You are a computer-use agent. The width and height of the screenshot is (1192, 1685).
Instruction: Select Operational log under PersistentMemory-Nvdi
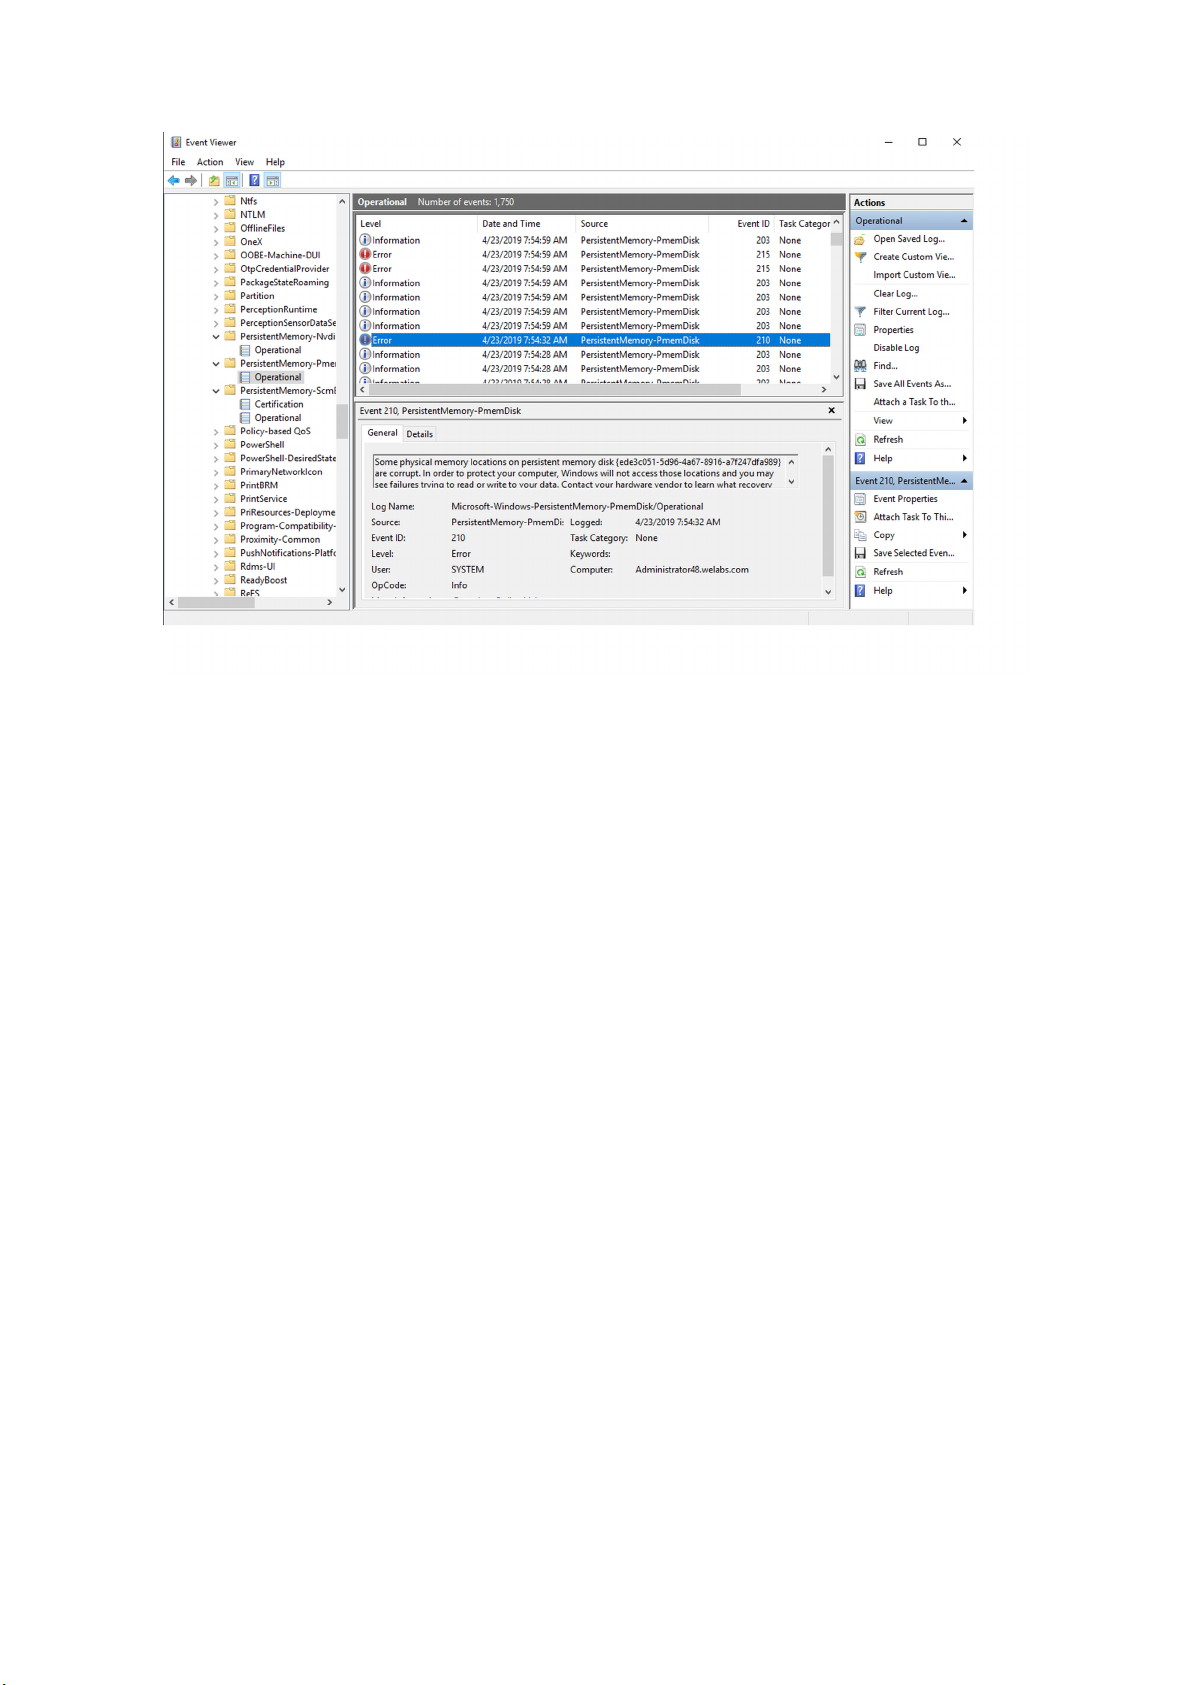pos(277,350)
